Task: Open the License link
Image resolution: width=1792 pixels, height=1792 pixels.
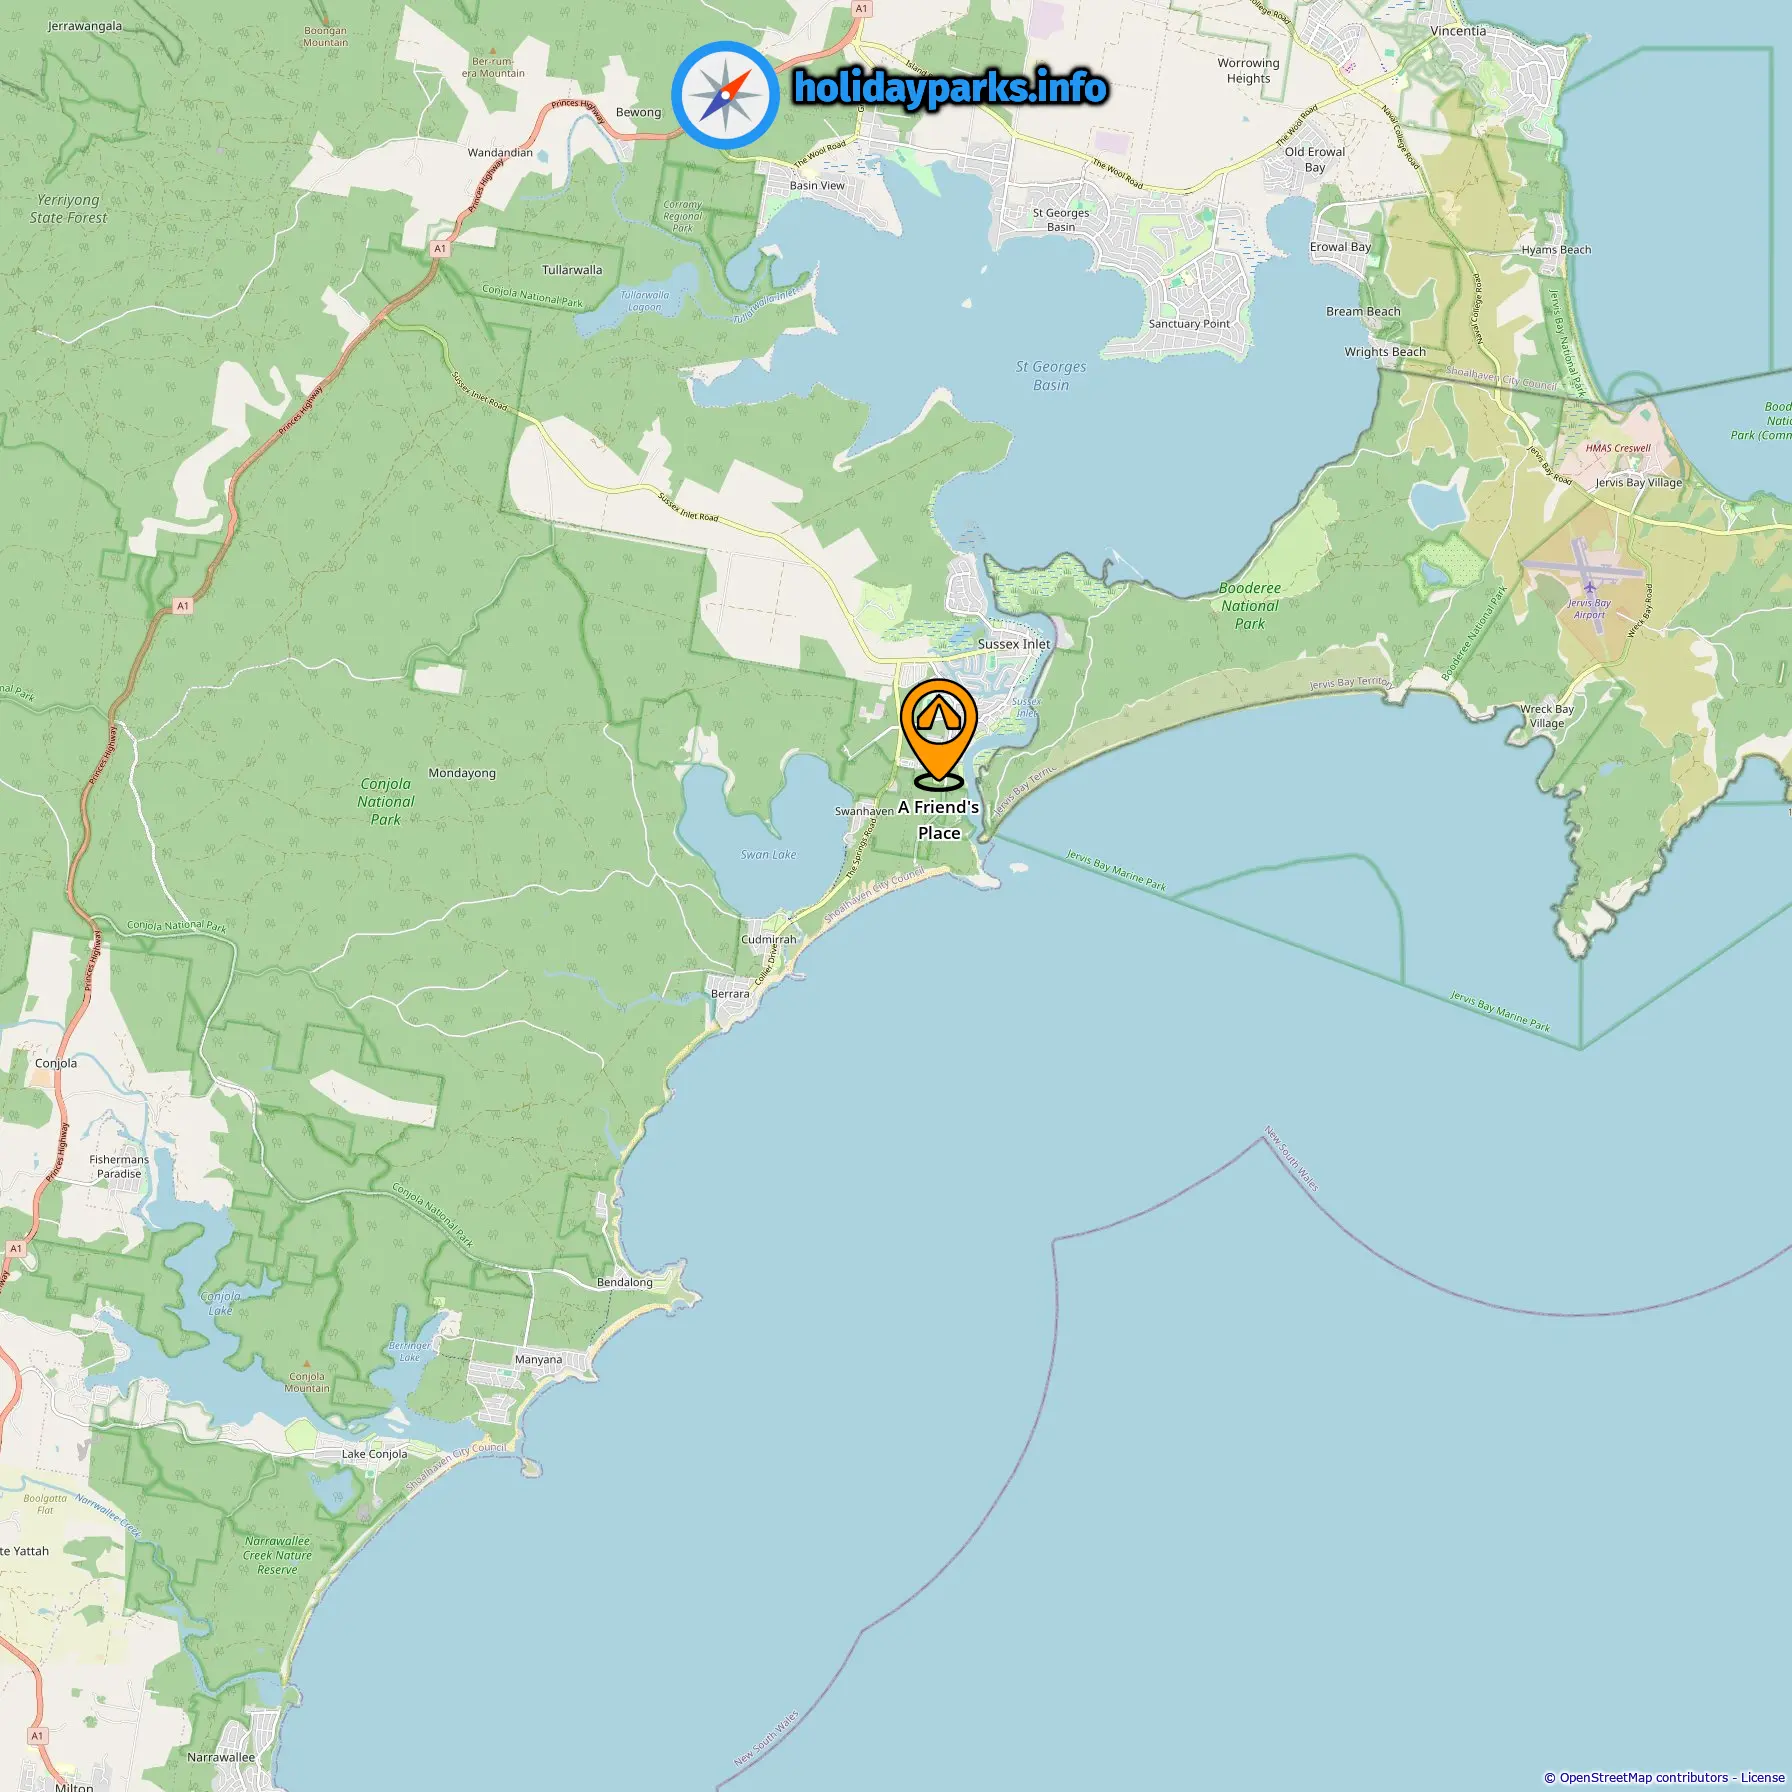Action: tap(1762, 1777)
